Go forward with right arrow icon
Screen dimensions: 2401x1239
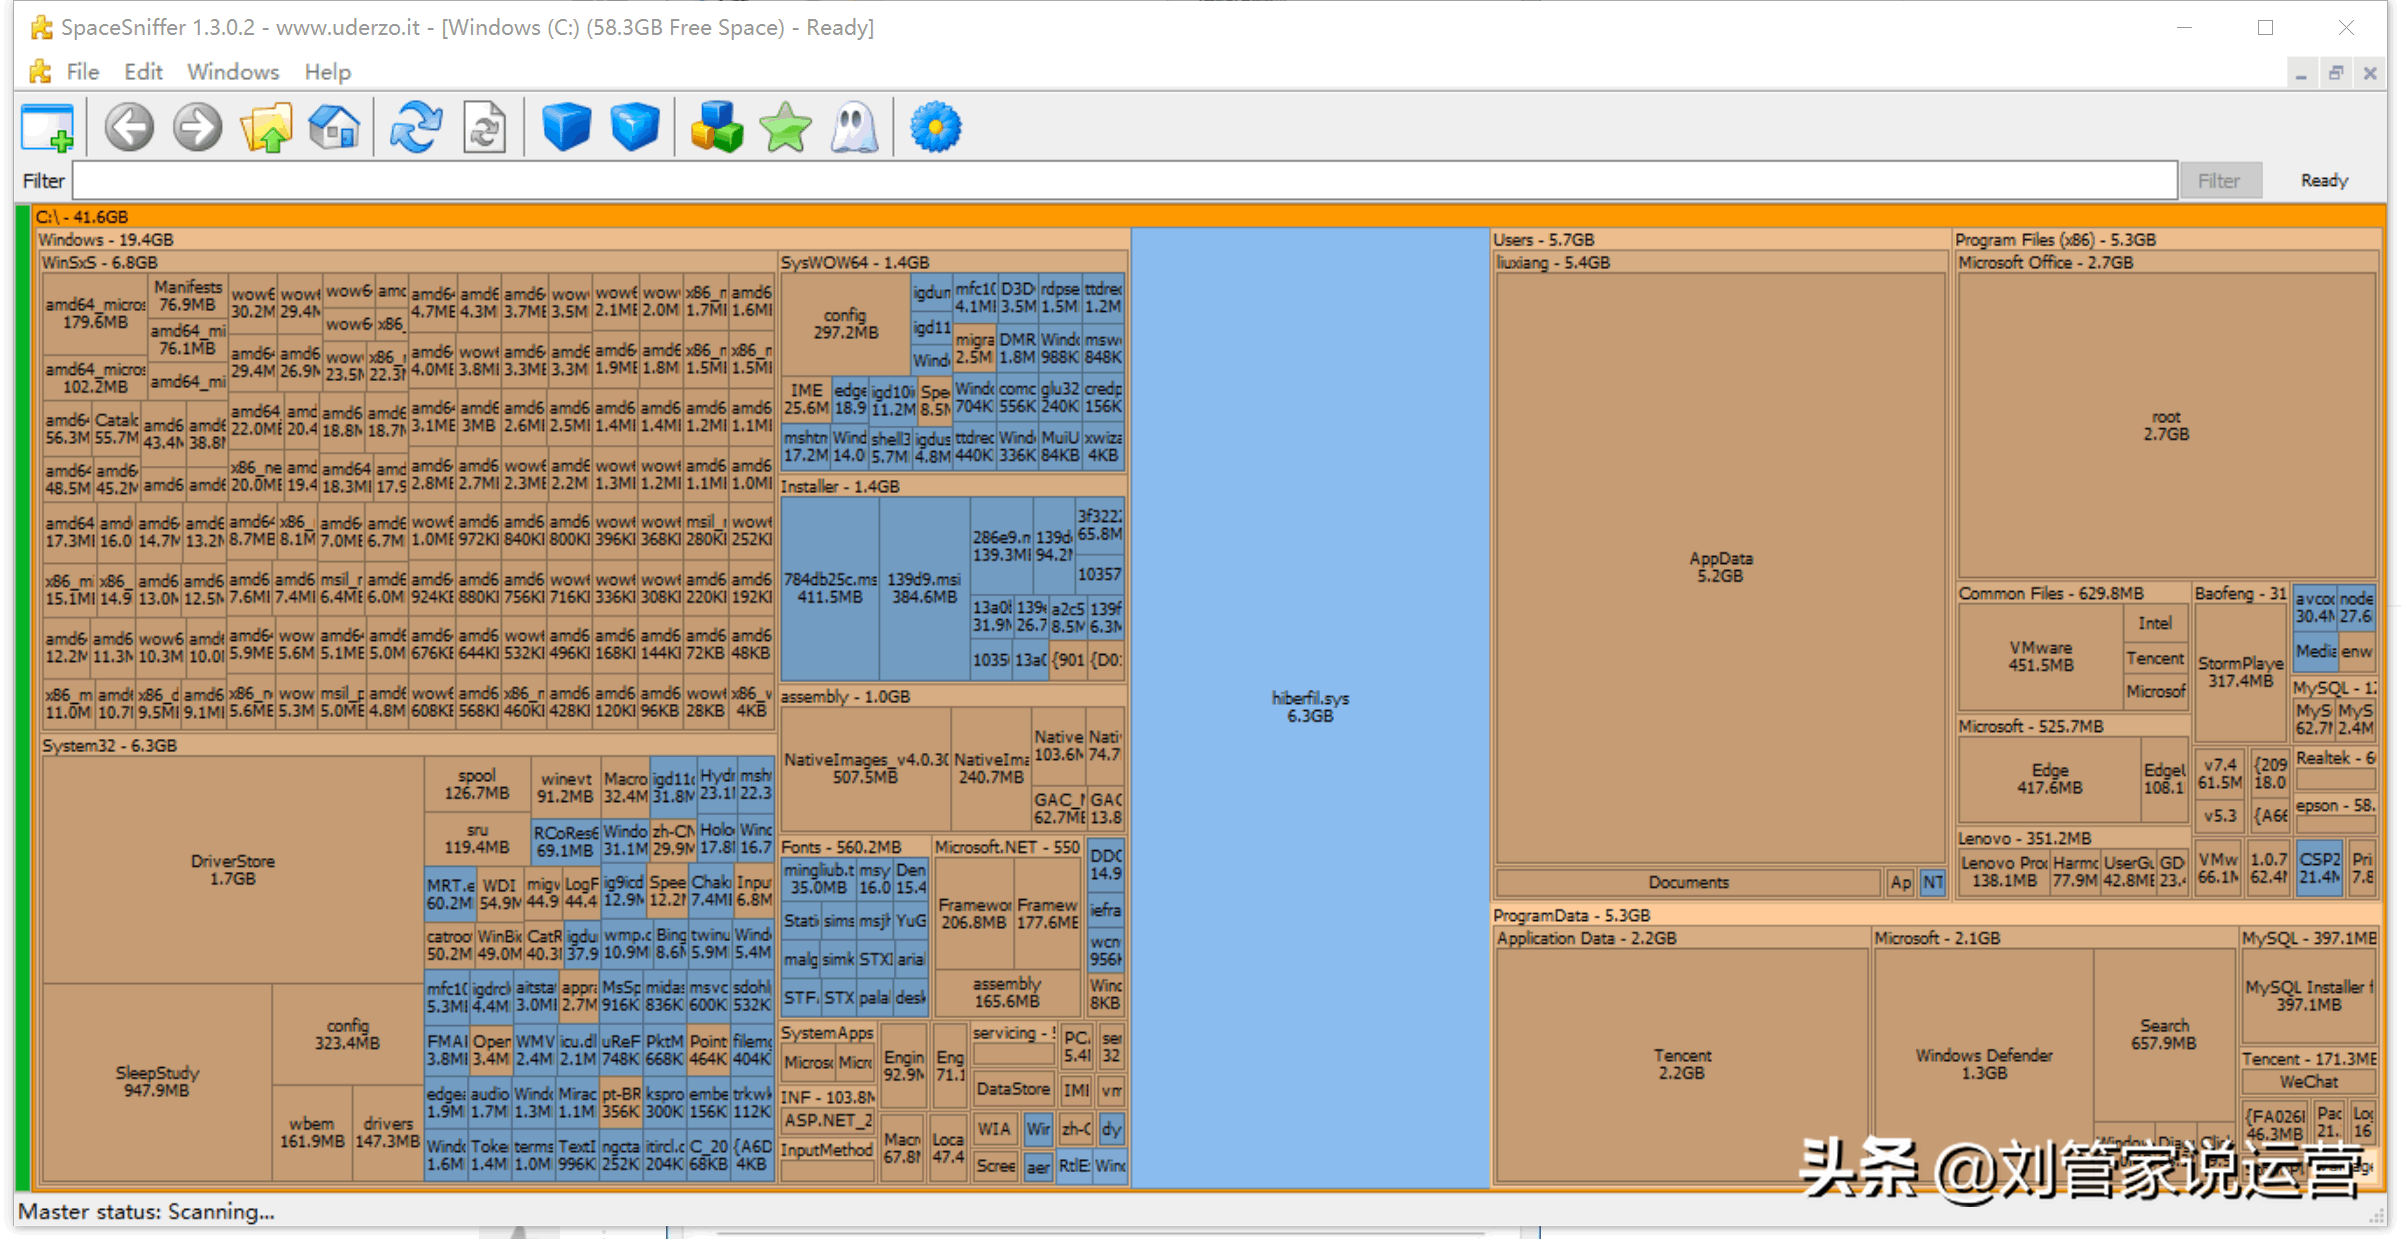tap(197, 128)
